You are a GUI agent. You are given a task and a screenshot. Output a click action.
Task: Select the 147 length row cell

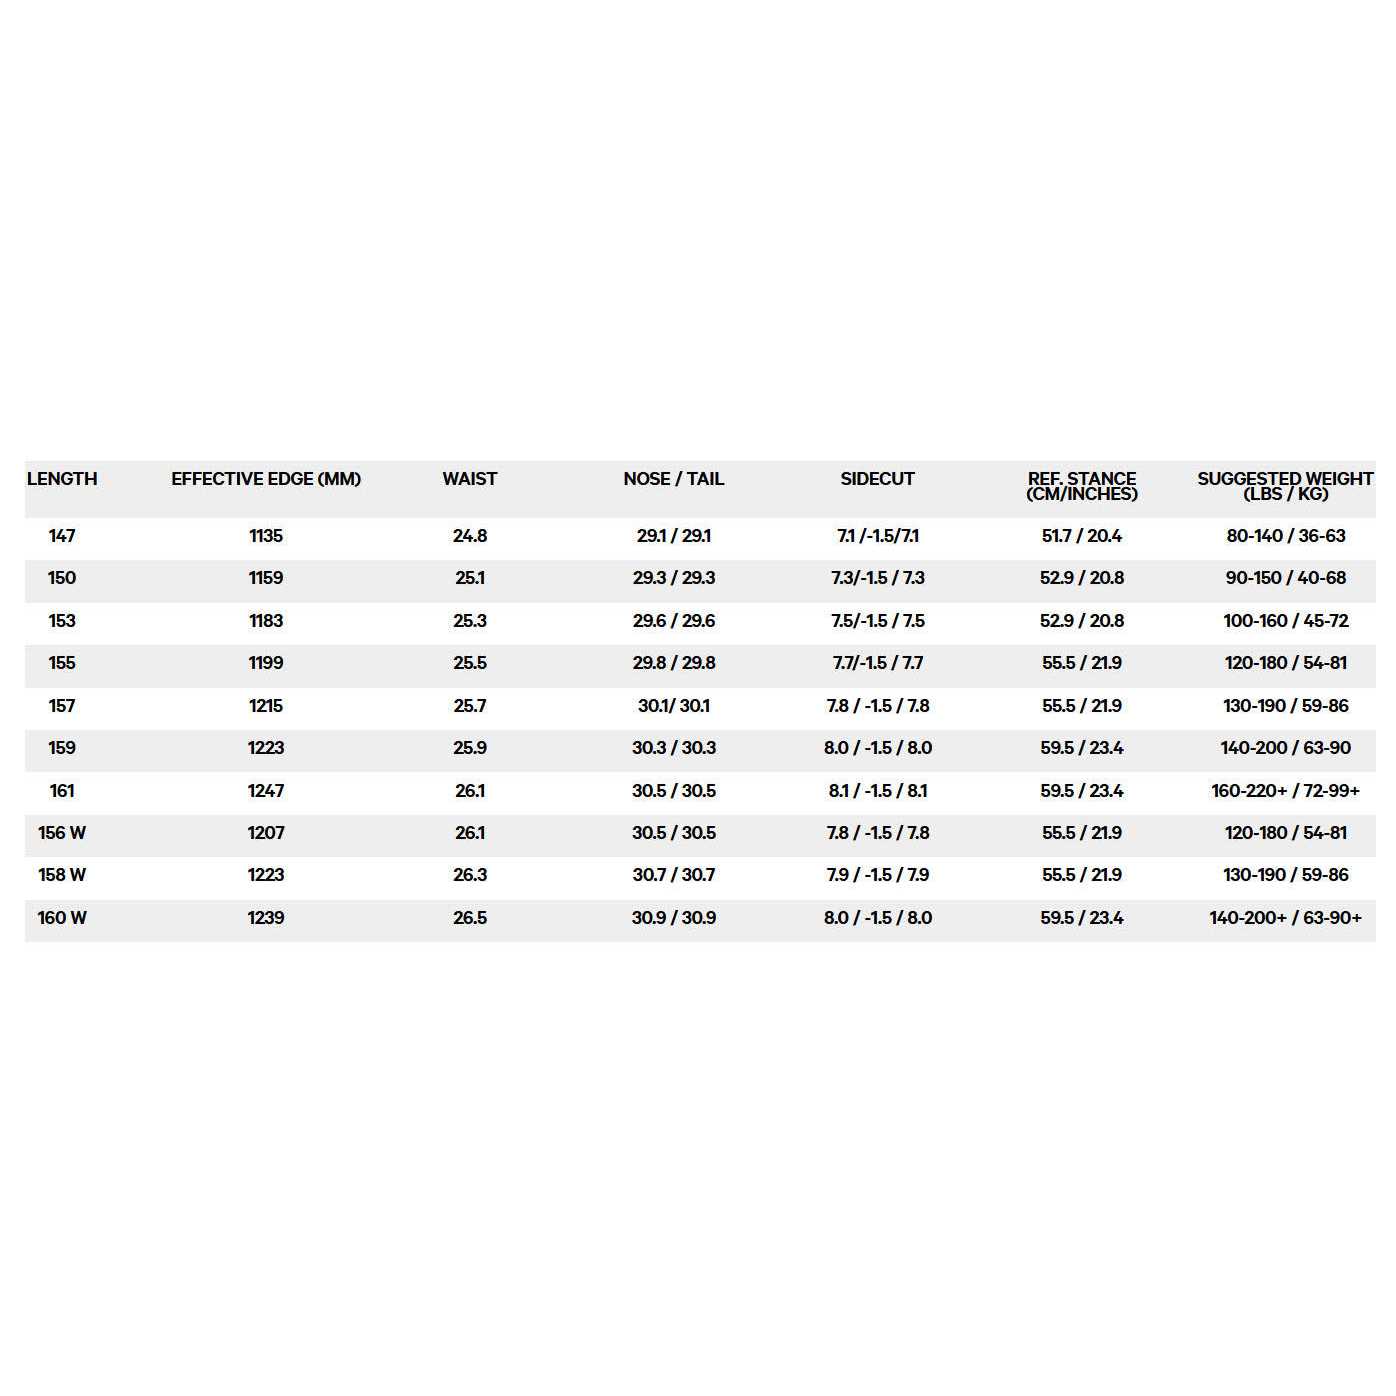click(x=62, y=536)
